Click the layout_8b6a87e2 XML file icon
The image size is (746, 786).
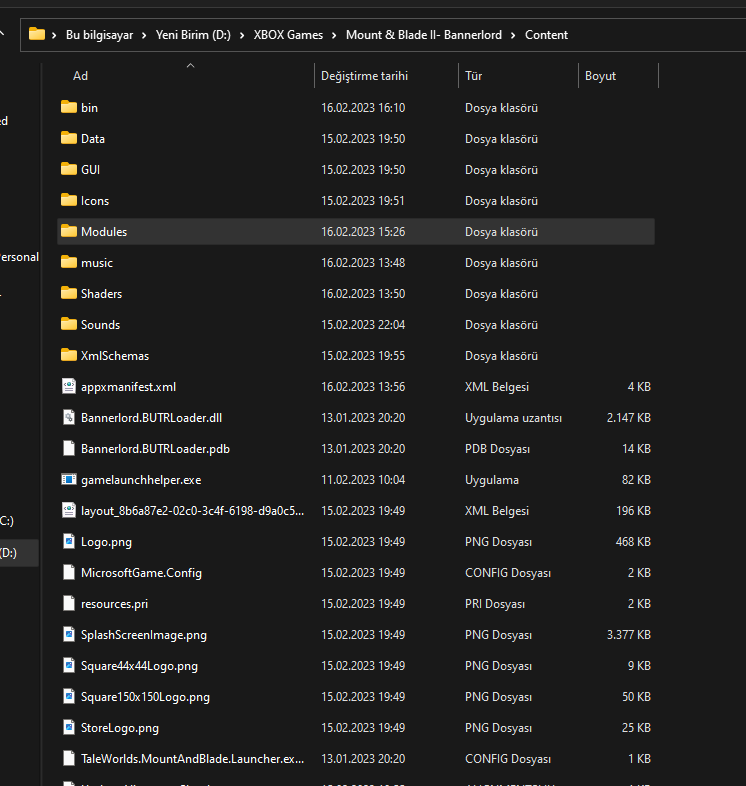click(x=69, y=510)
